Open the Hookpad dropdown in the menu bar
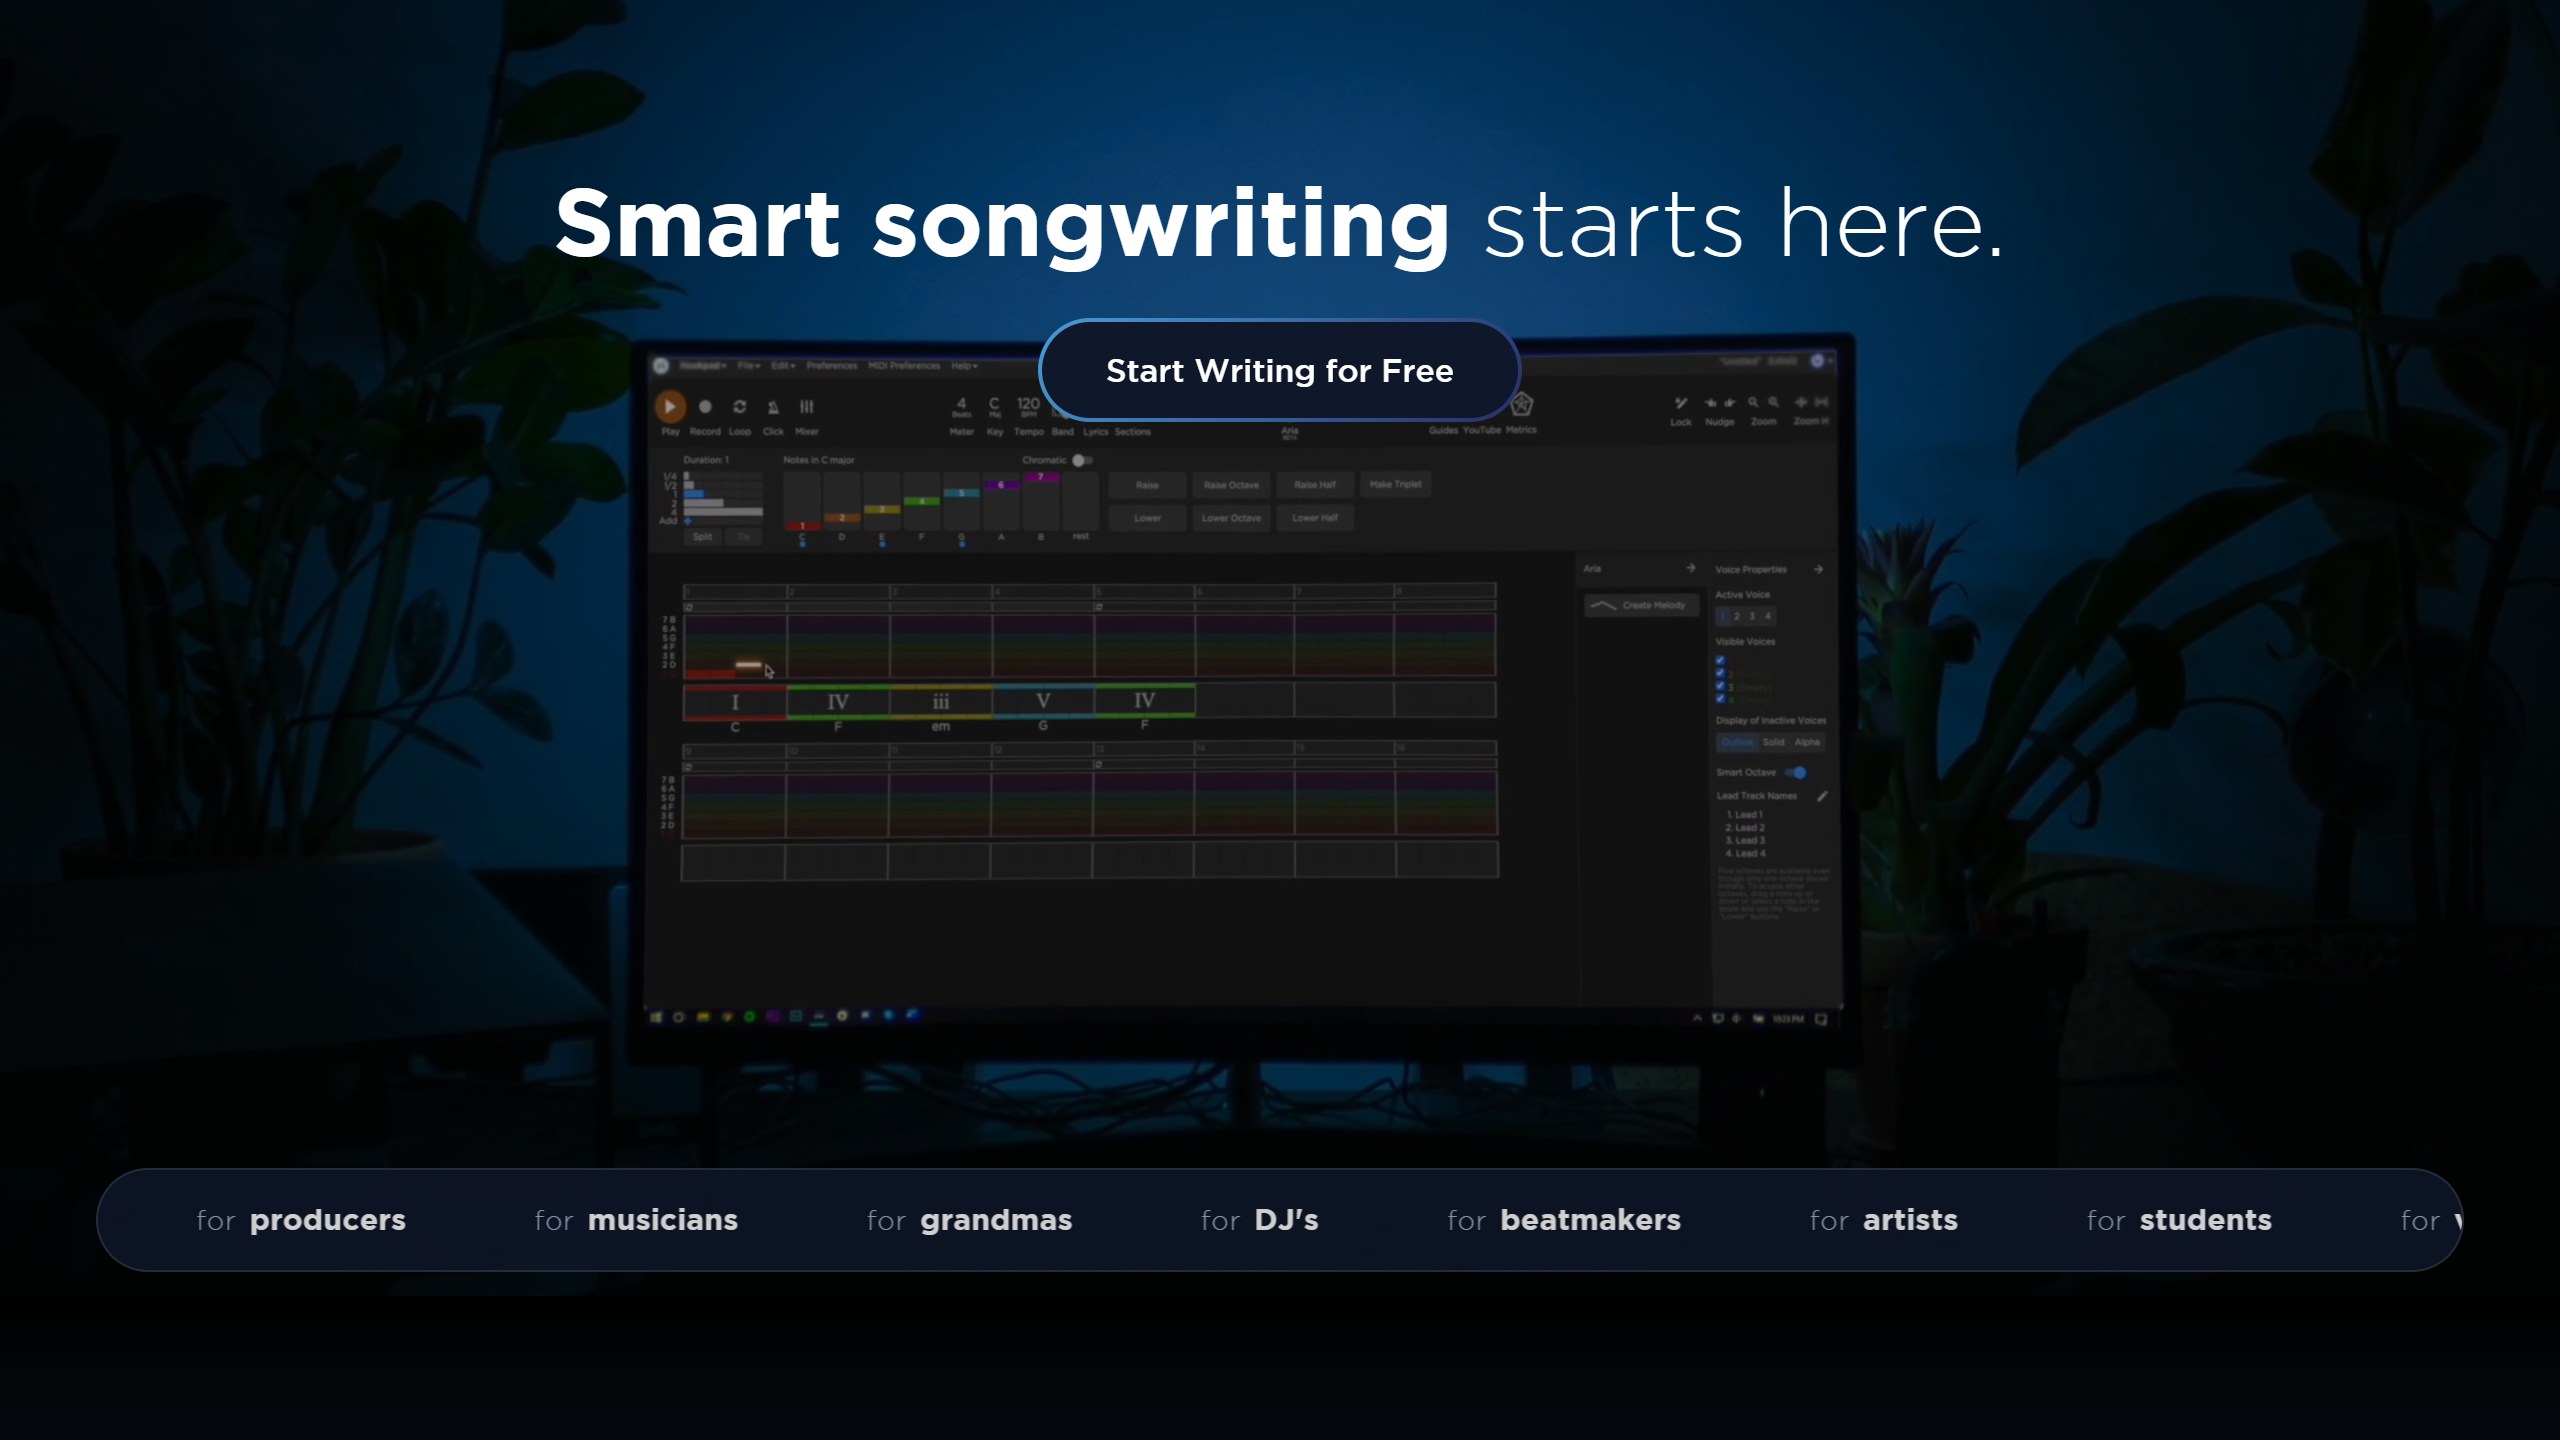The height and width of the screenshot is (1440, 2560). coord(702,366)
